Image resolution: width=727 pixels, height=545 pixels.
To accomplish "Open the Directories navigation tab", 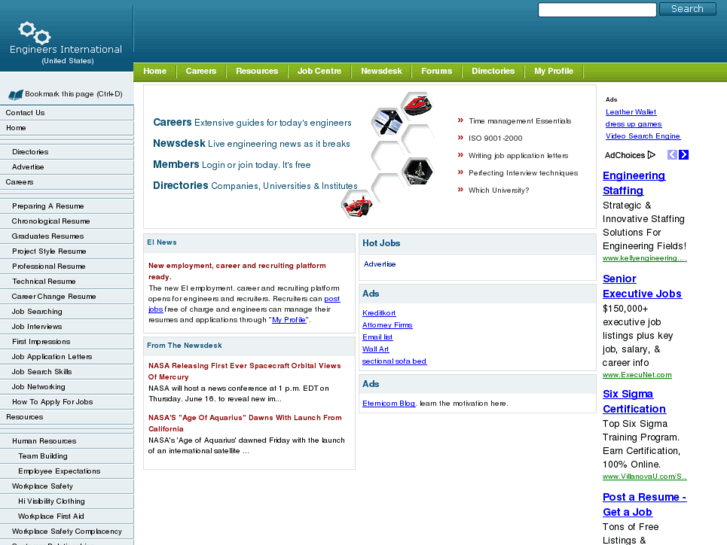I will coord(493,71).
